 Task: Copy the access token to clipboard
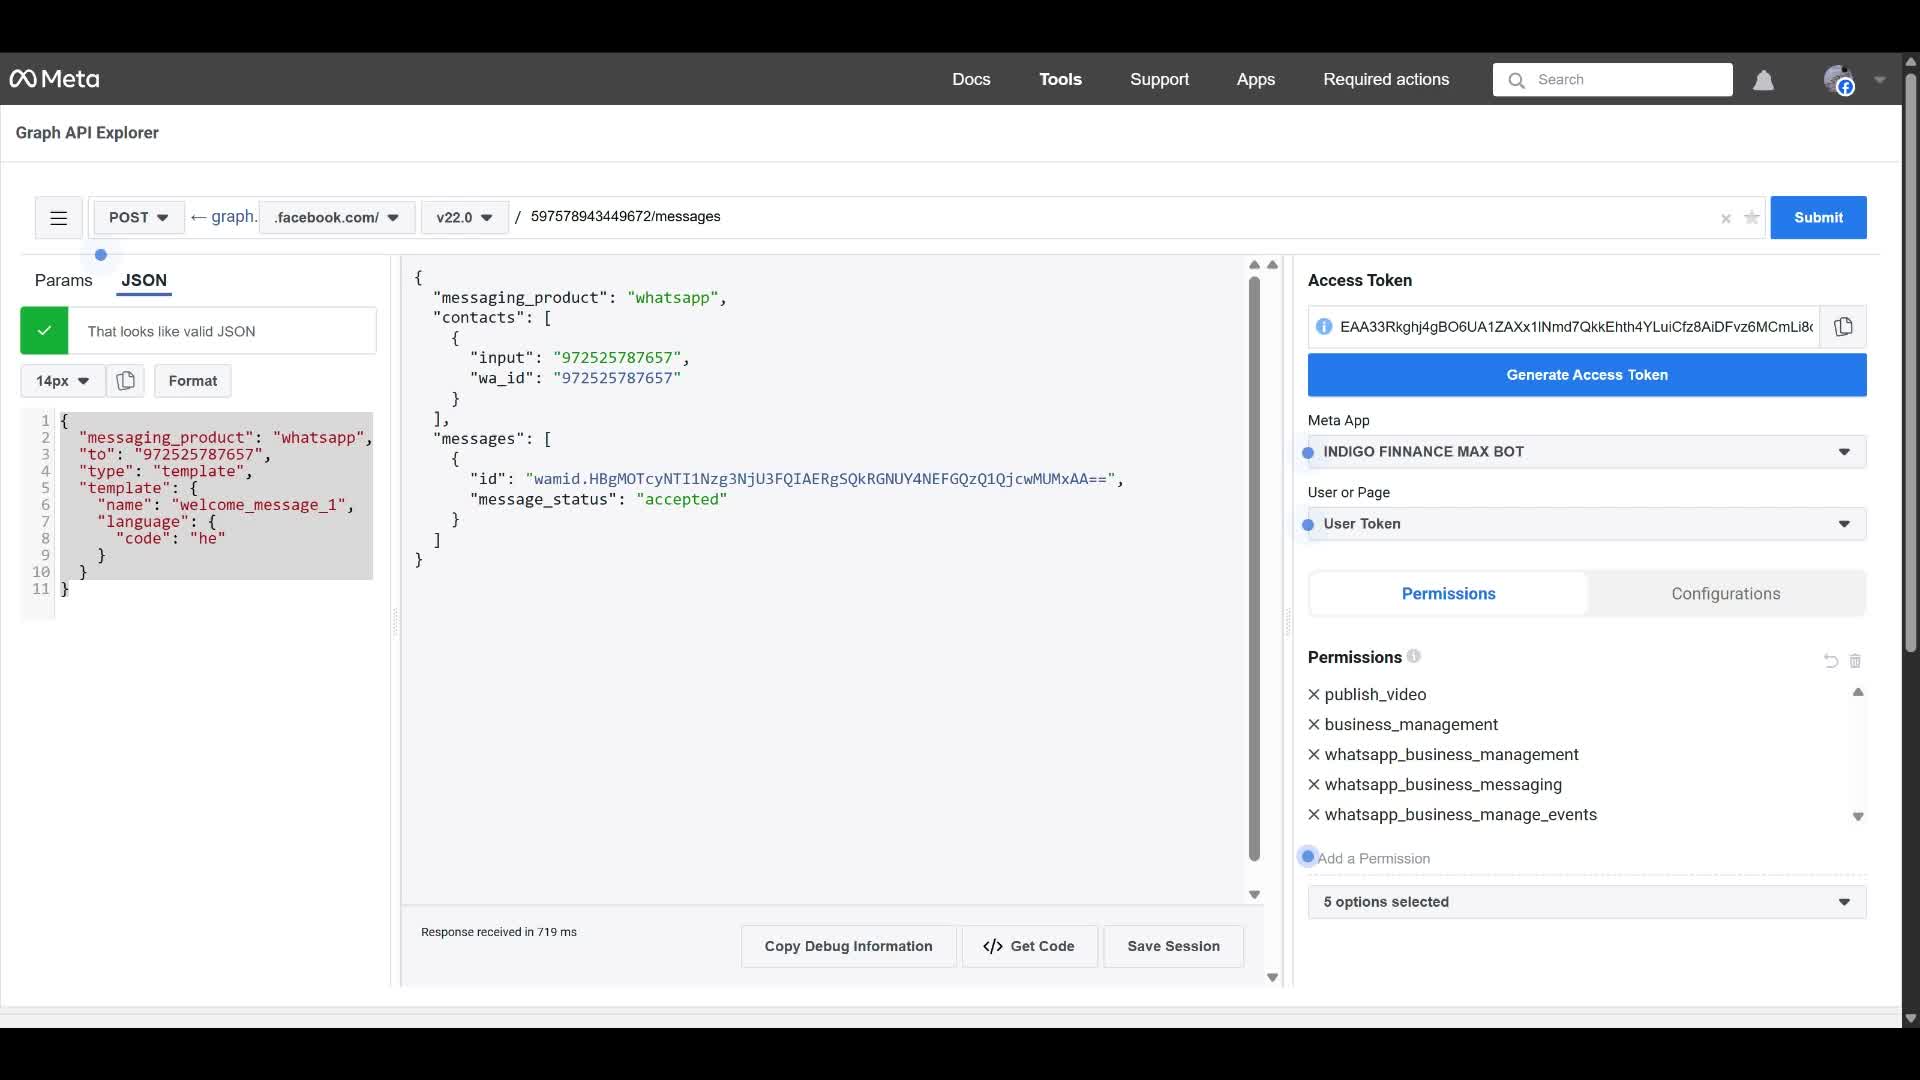click(x=1843, y=327)
